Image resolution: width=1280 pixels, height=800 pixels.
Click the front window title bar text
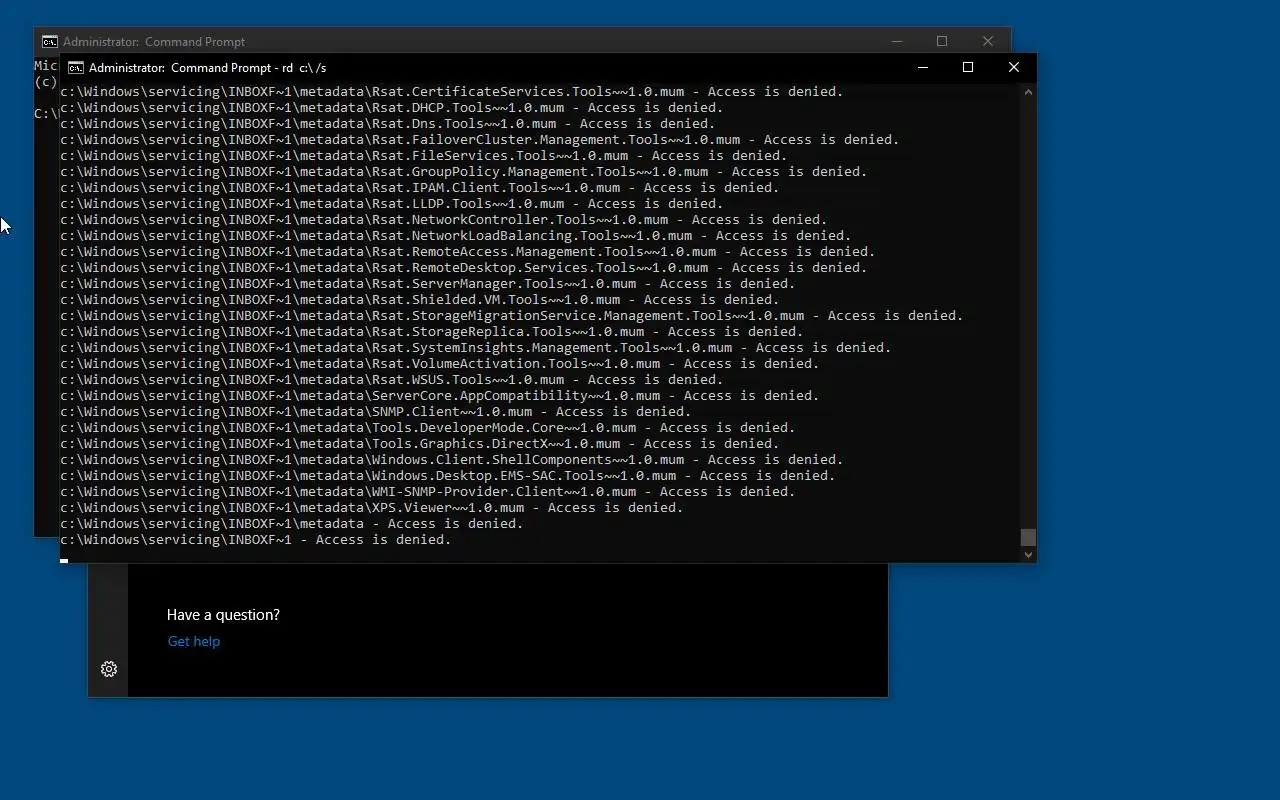208,68
